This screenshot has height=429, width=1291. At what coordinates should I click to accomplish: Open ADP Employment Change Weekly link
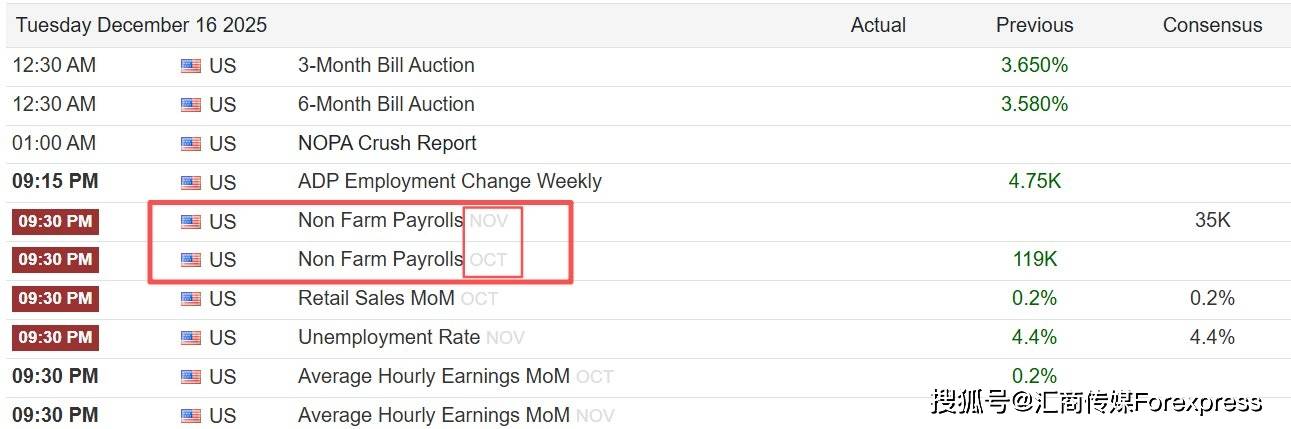coord(449,181)
